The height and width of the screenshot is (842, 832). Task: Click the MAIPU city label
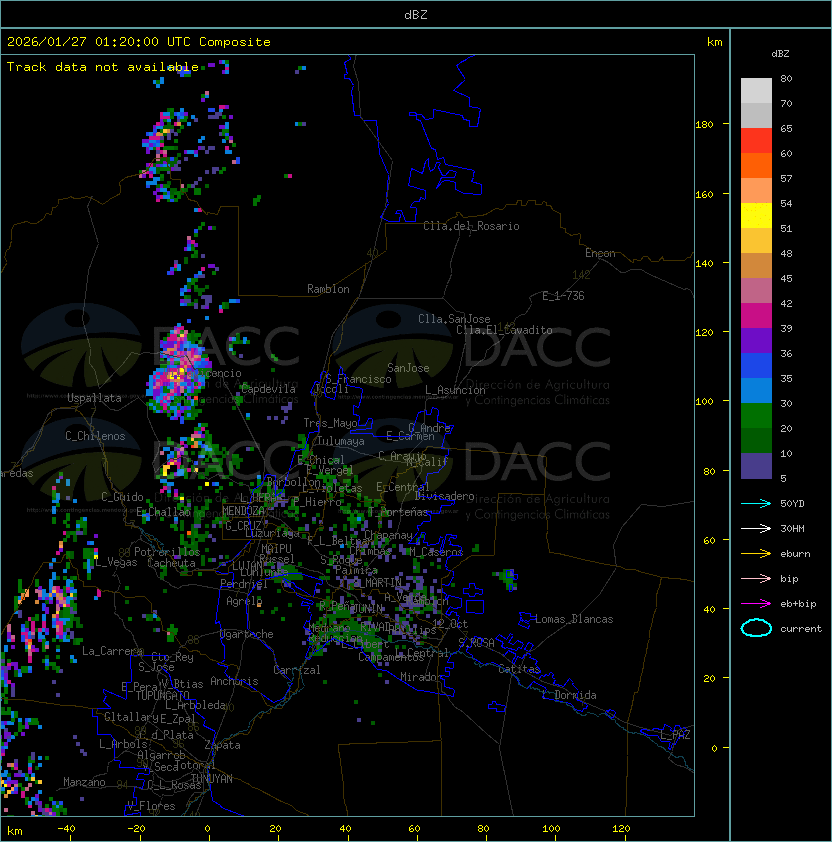276,549
